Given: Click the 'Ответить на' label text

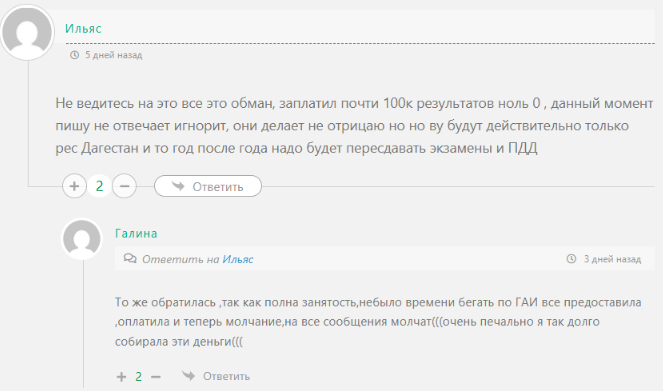Looking at the screenshot, I should (x=181, y=259).
